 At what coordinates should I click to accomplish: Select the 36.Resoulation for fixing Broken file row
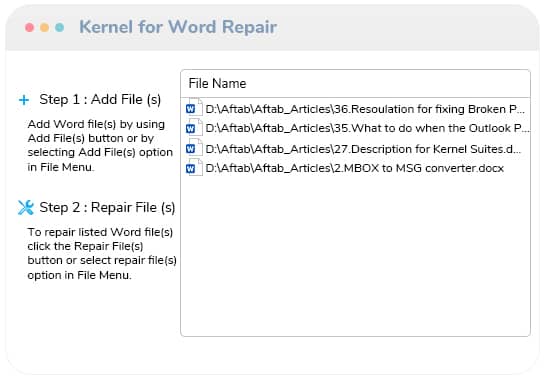[x=355, y=109]
